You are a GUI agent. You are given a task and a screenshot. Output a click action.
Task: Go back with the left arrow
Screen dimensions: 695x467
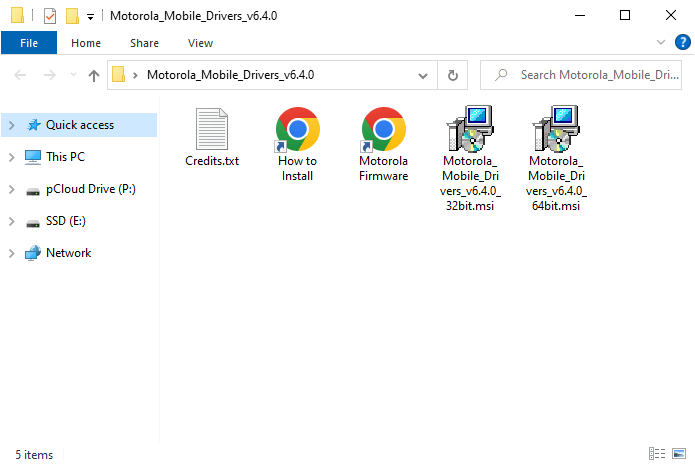[x=20, y=75]
